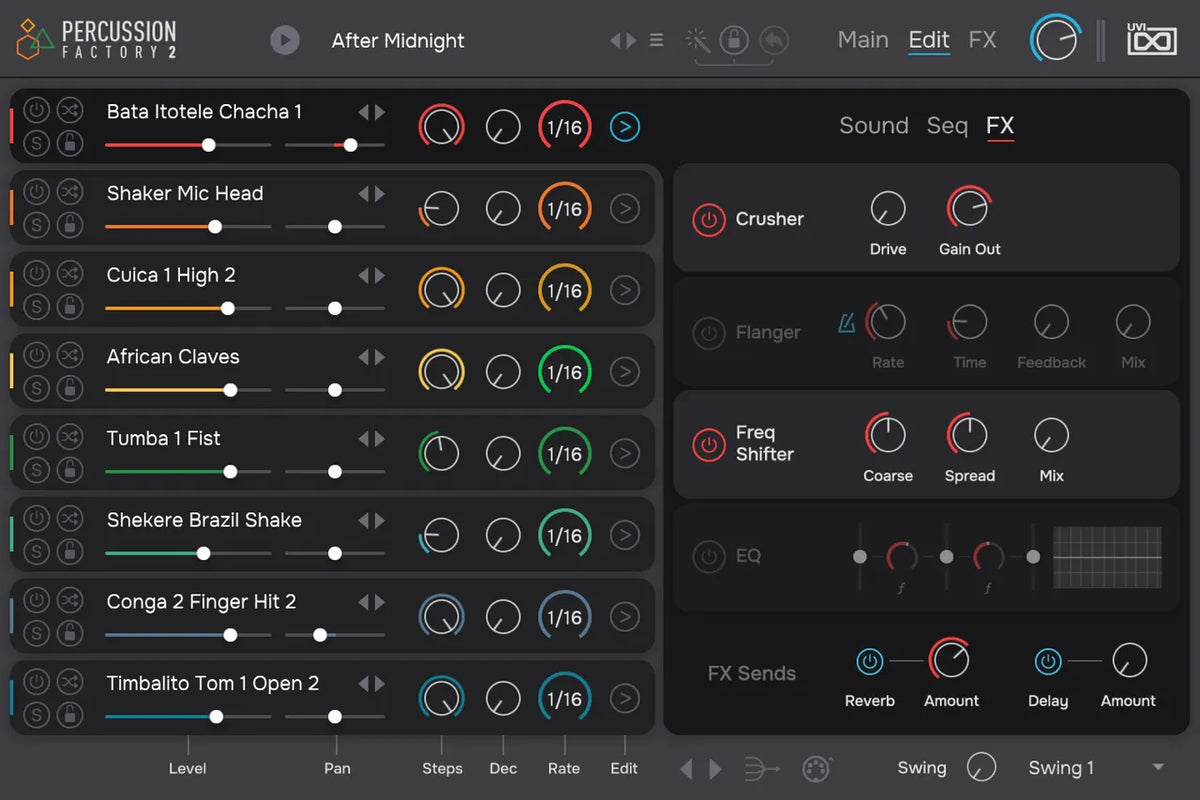Click the metronome sync icon in Flanger
This screenshot has height=800, width=1200.
pos(846,322)
